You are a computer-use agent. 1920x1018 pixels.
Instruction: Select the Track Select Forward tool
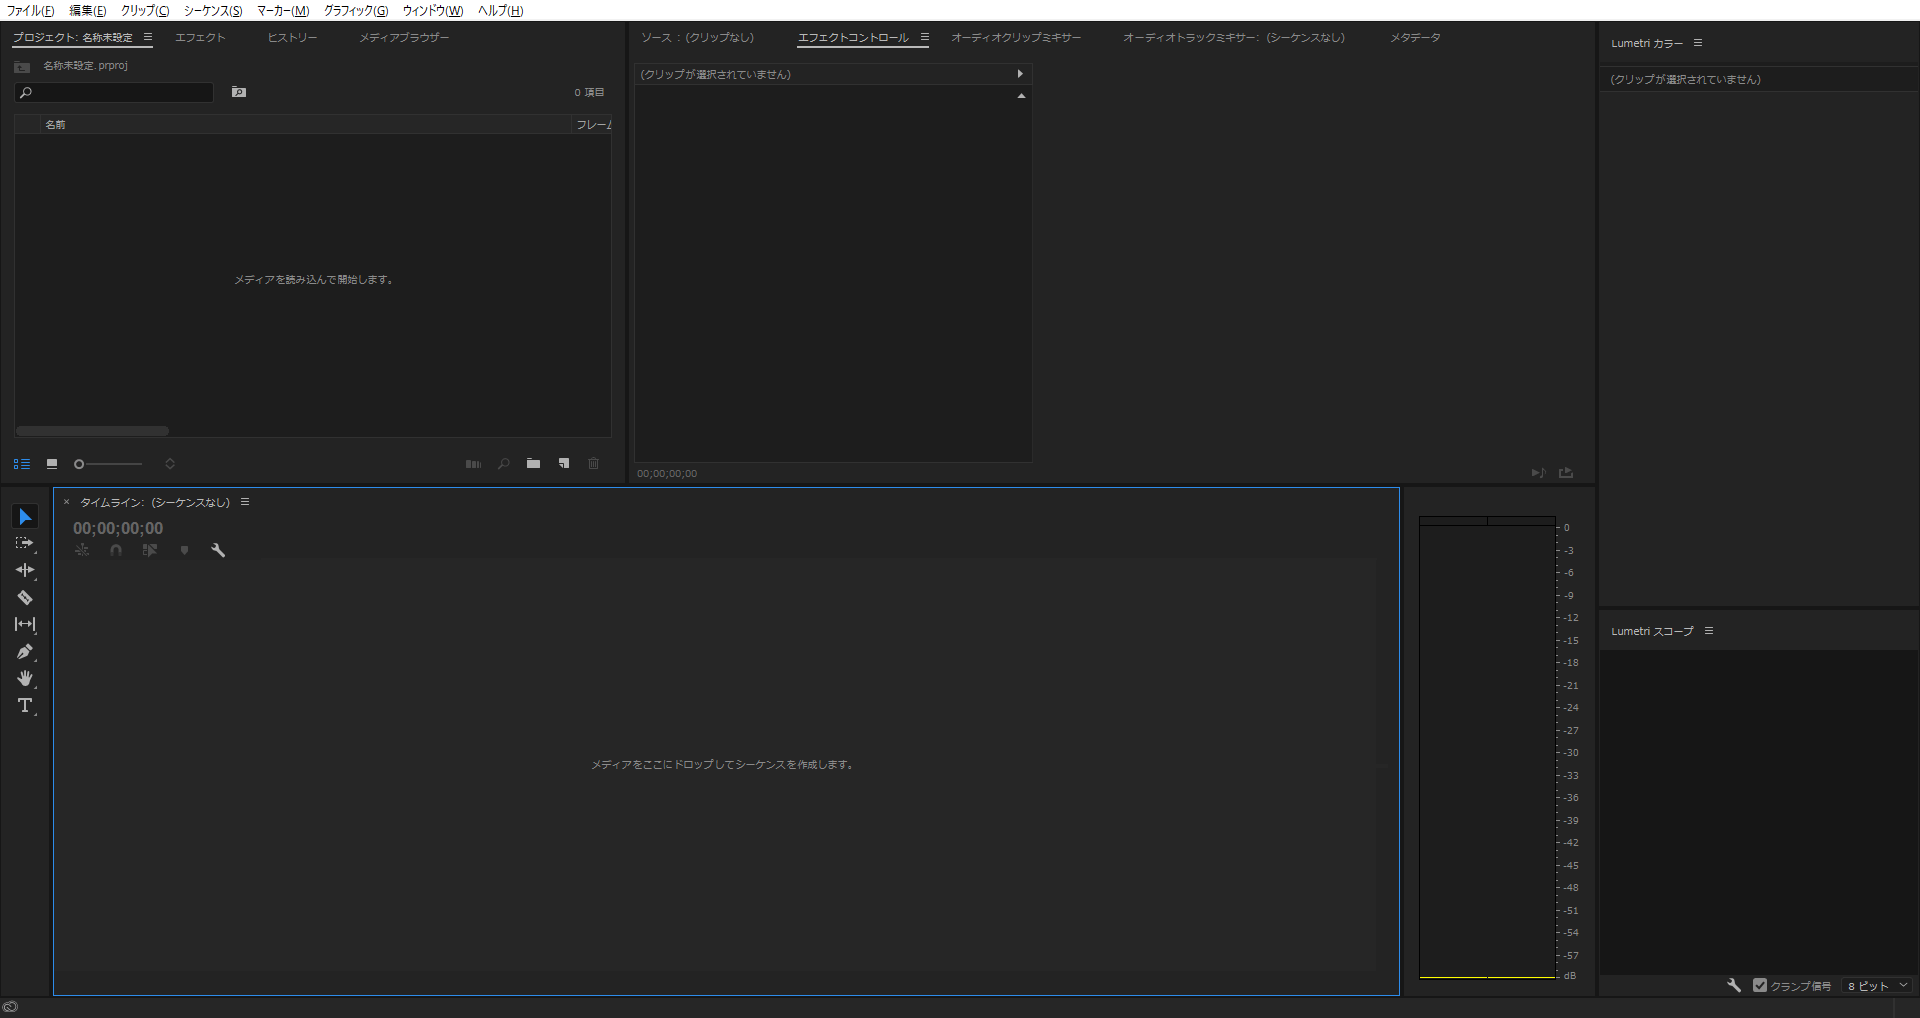25,543
